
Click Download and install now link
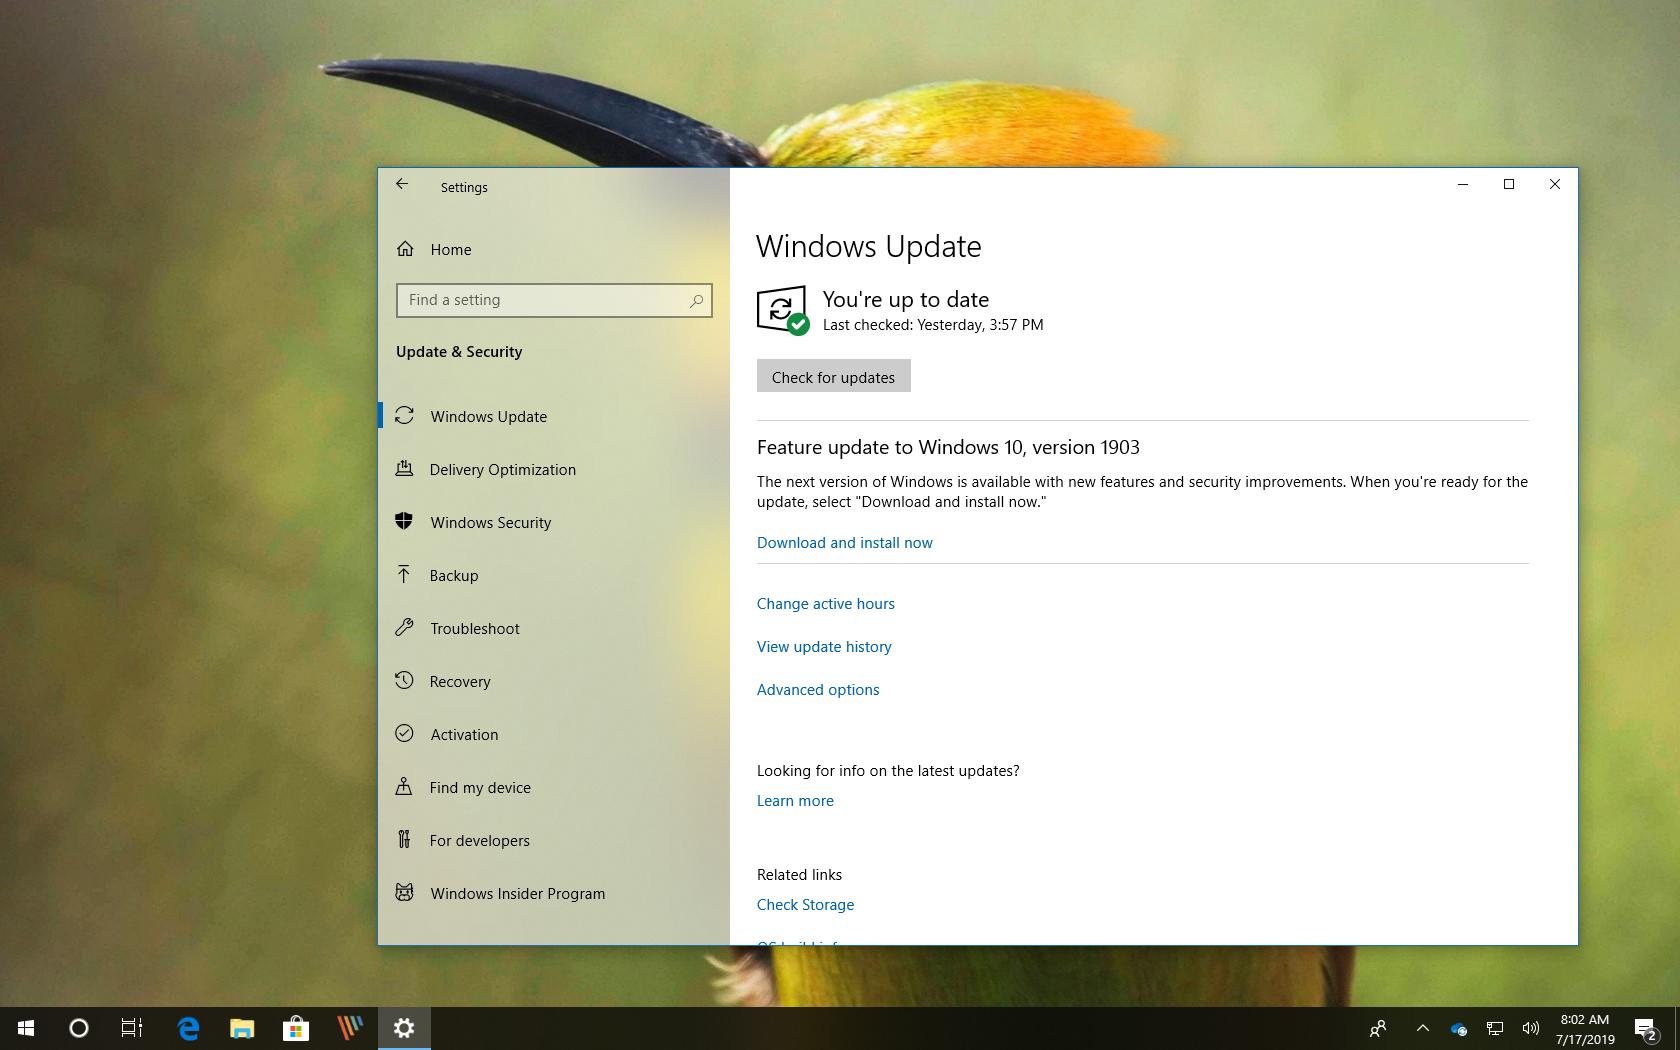844,543
